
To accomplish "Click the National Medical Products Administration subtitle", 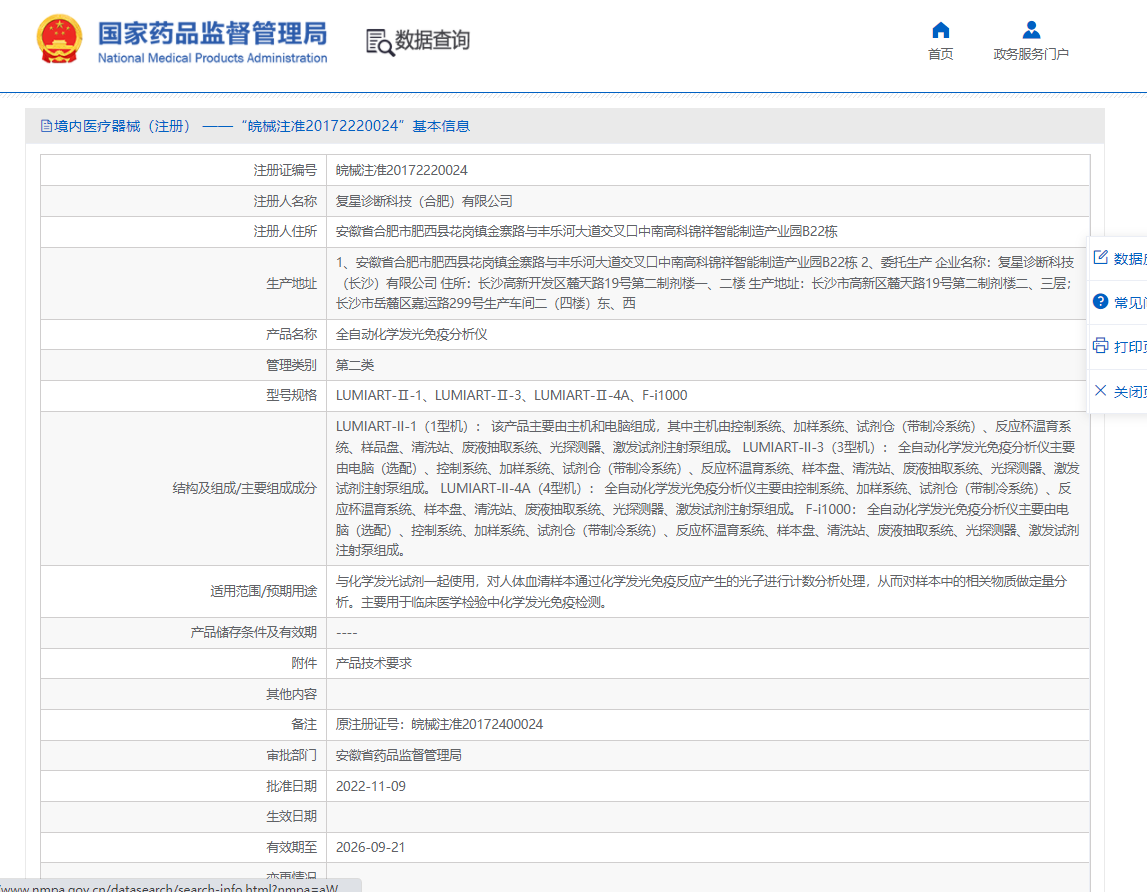I will click(x=212, y=58).
